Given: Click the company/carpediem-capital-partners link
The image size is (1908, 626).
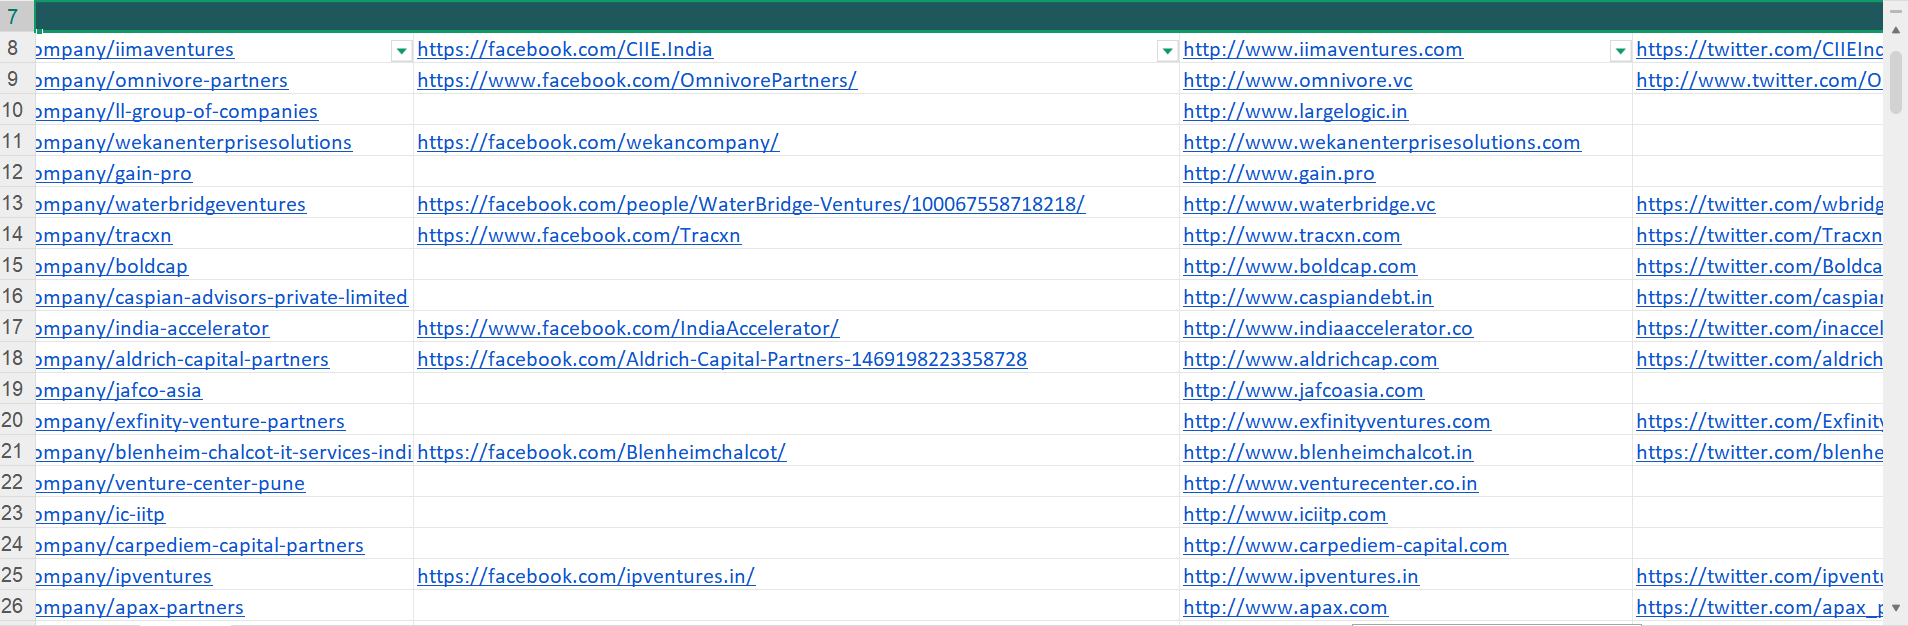Looking at the screenshot, I should tap(200, 546).
